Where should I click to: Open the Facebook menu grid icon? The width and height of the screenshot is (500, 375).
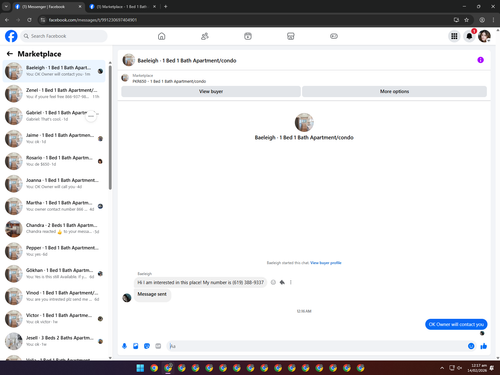coord(454,36)
